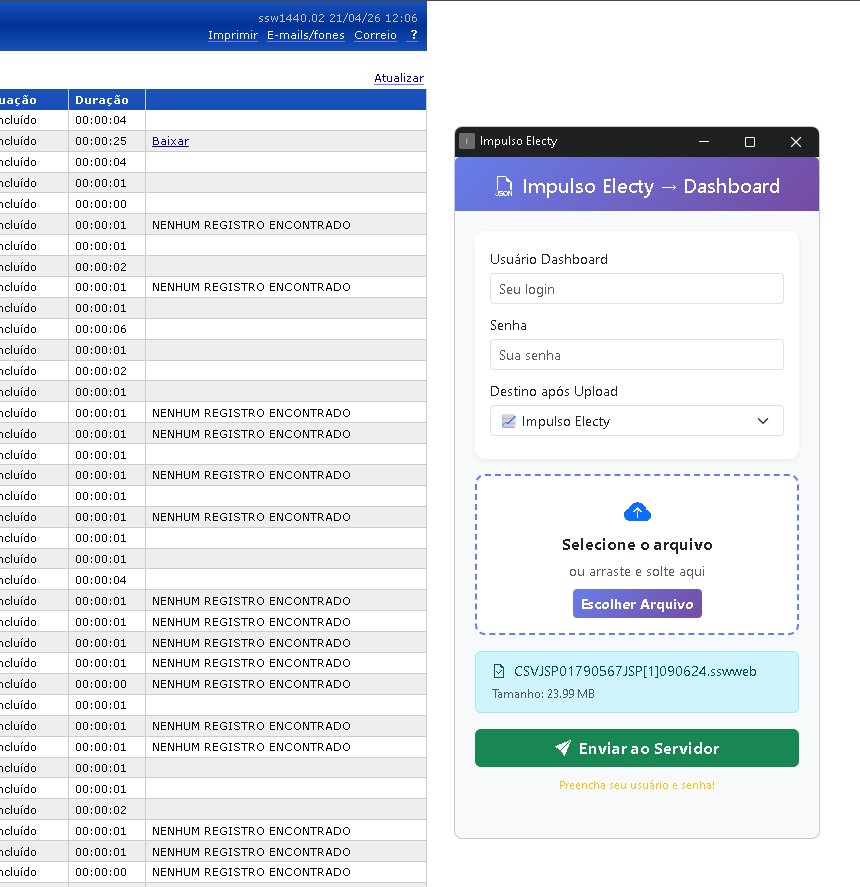Open the E-mails/fones link
Image resolution: width=860 pixels, height=887 pixels.
click(x=306, y=35)
